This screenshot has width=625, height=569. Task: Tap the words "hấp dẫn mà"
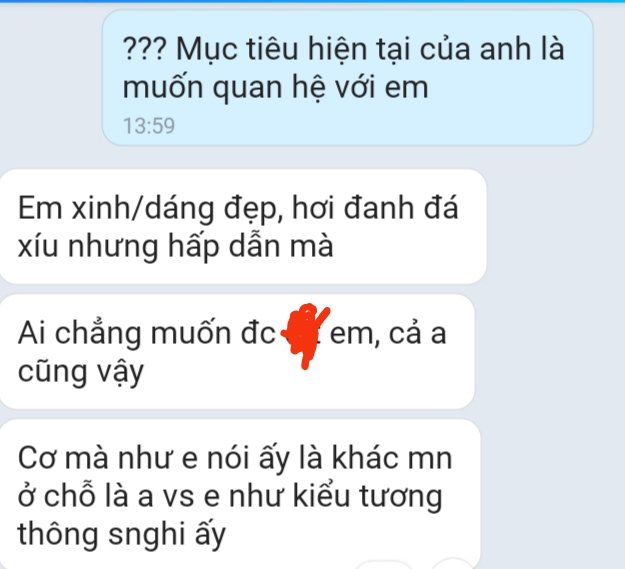(x=250, y=246)
